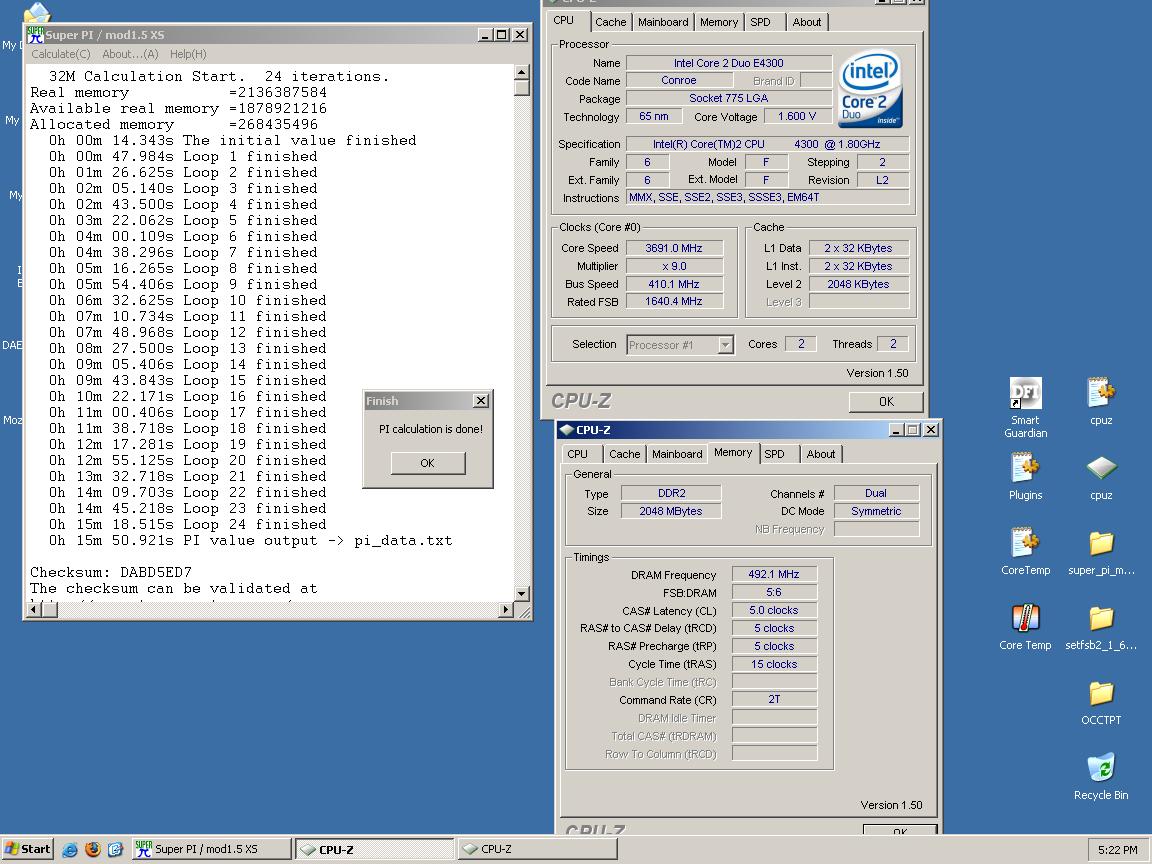Open the Help(H) menu in Super PI

click(x=188, y=54)
